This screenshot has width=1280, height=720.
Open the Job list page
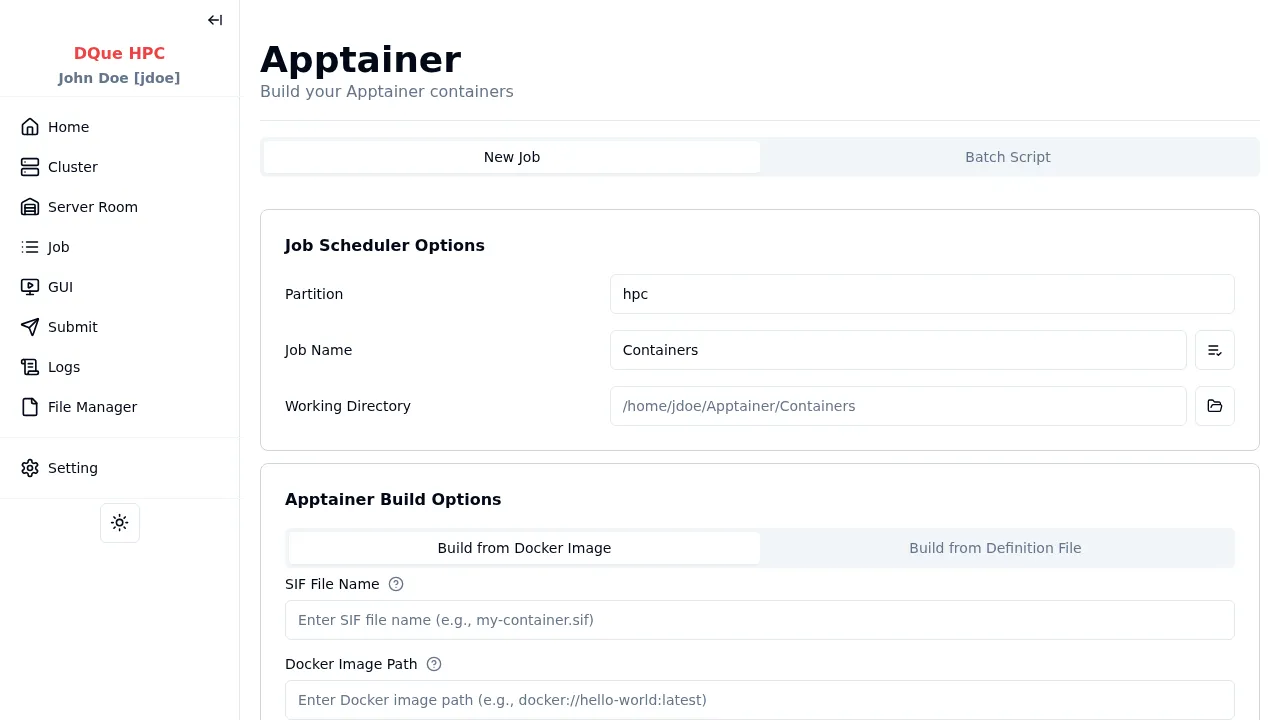point(58,247)
